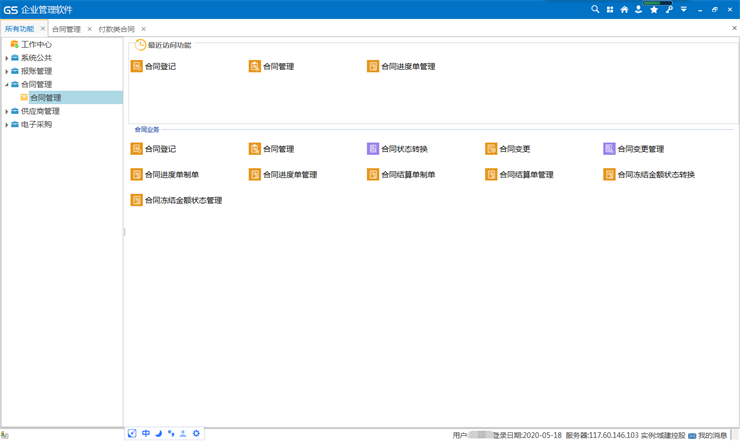Select 工作中心 in the sidebar tree
The image size is (740, 441).
[x=36, y=45]
